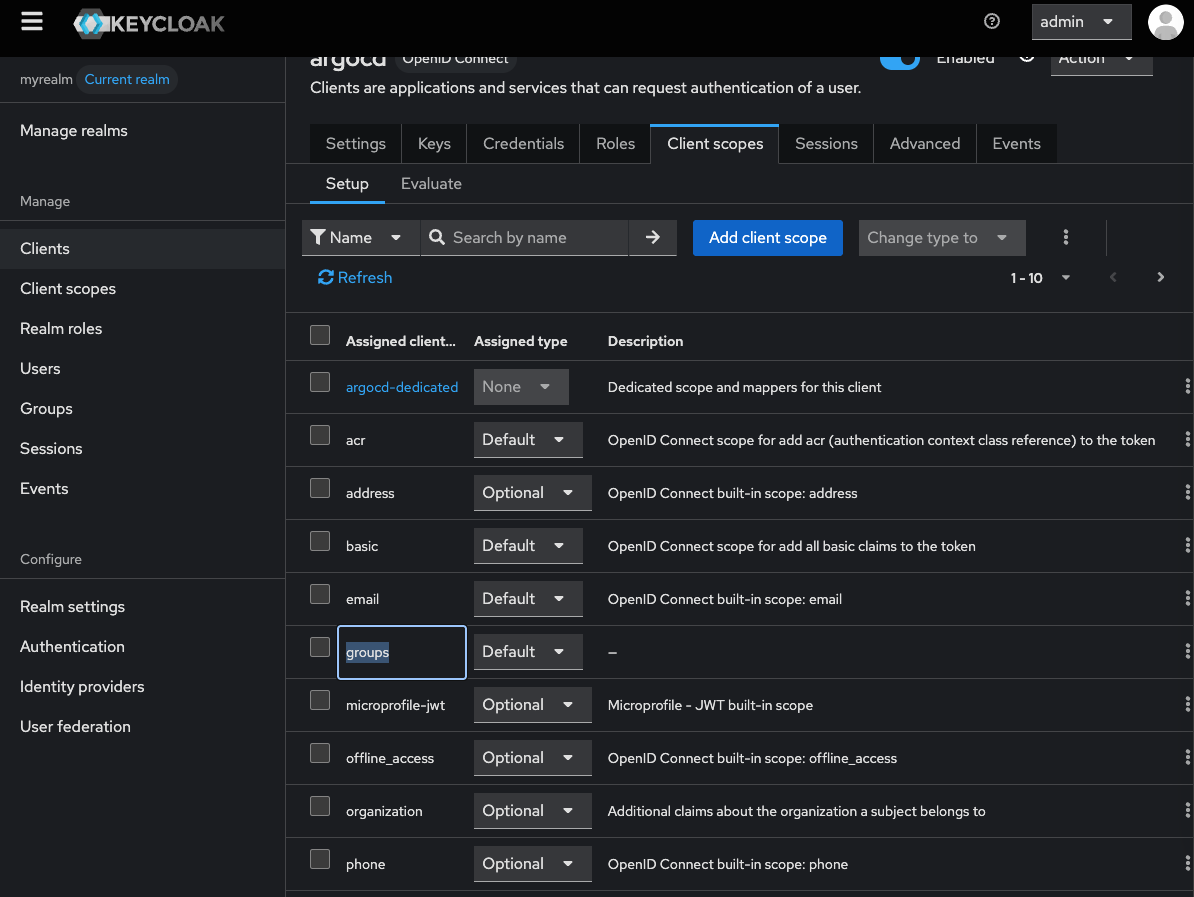Open assigned type dropdown for groups
The image size is (1194, 897).
pyautogui.click(x=528, y=651)
